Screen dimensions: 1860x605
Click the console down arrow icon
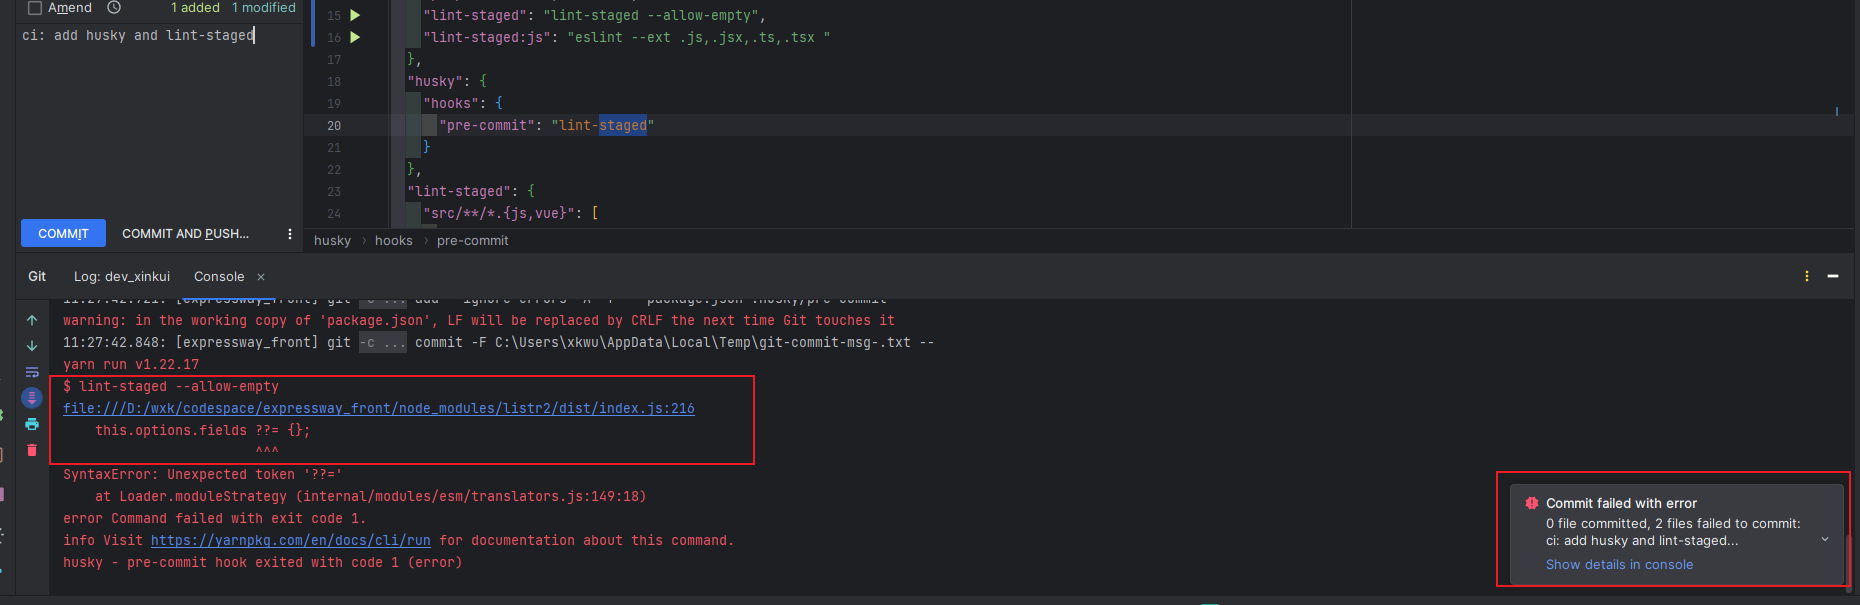pyautogui.click(x=32, y=346)
